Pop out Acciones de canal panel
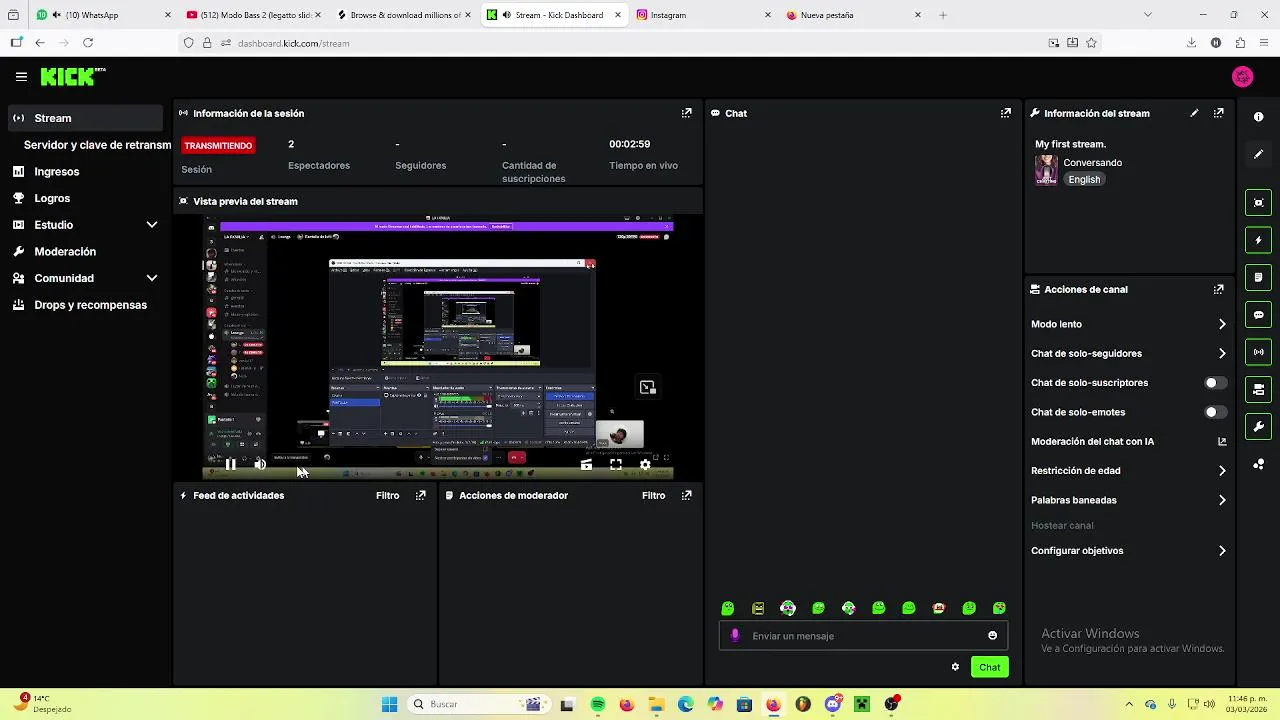 1218,289
